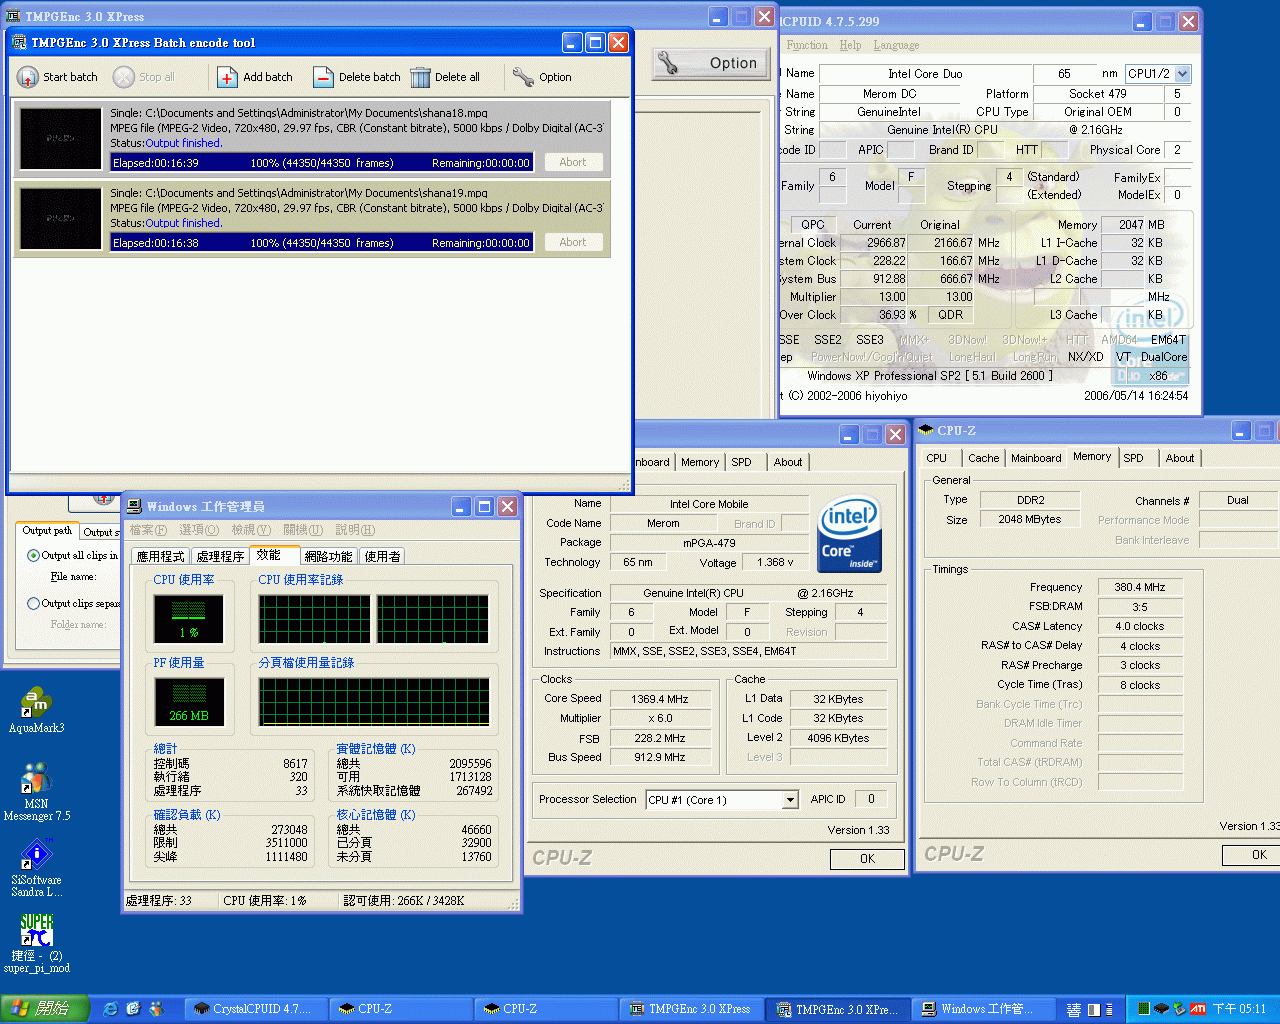The width and height of the screenshot is (1280, 1024).
Task: Click OK in the CPU-Z window showing Core Speed
Action: 867,859
